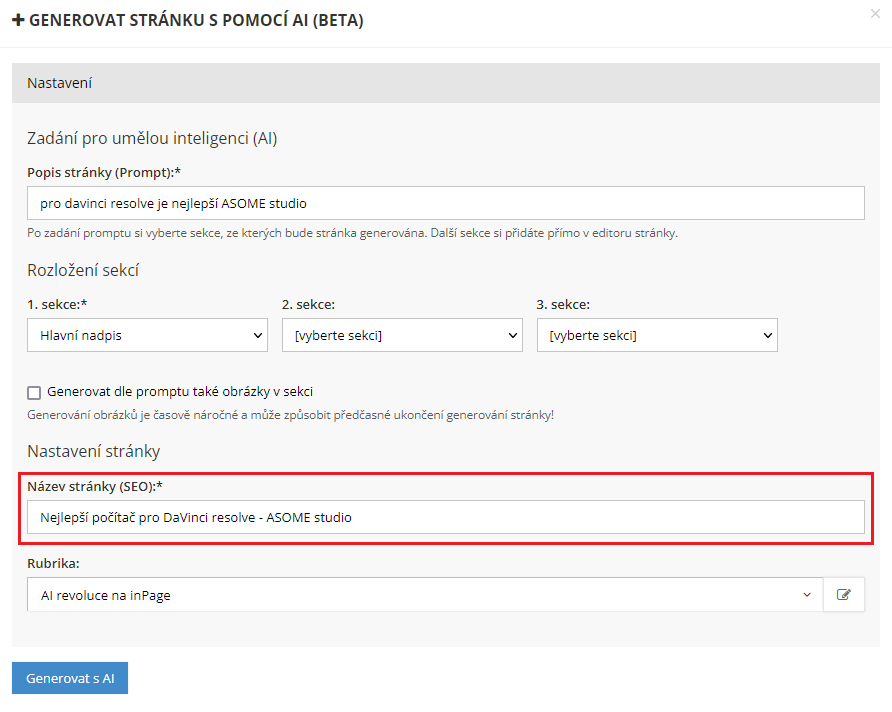Expand the 3. sekce dropdown
The height and width of the screenshot is (712, 892).
click(657, 336)
